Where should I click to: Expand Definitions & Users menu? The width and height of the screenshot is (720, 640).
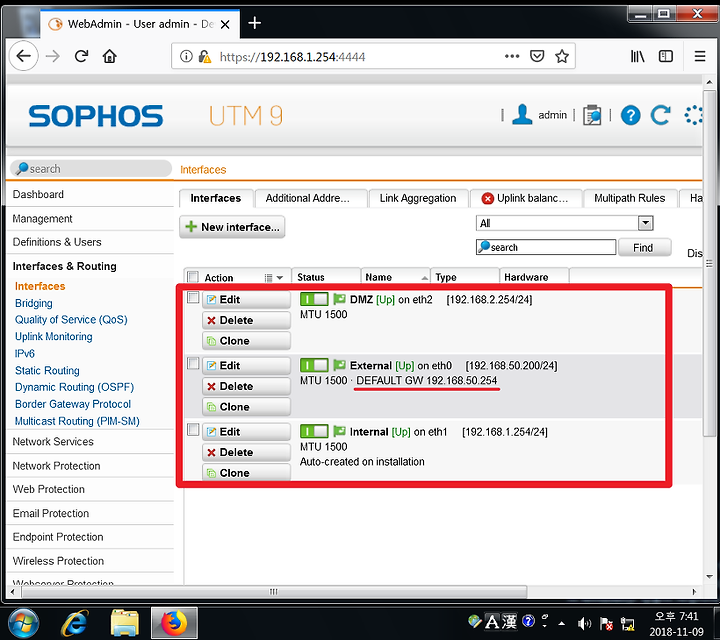point(57,242)
